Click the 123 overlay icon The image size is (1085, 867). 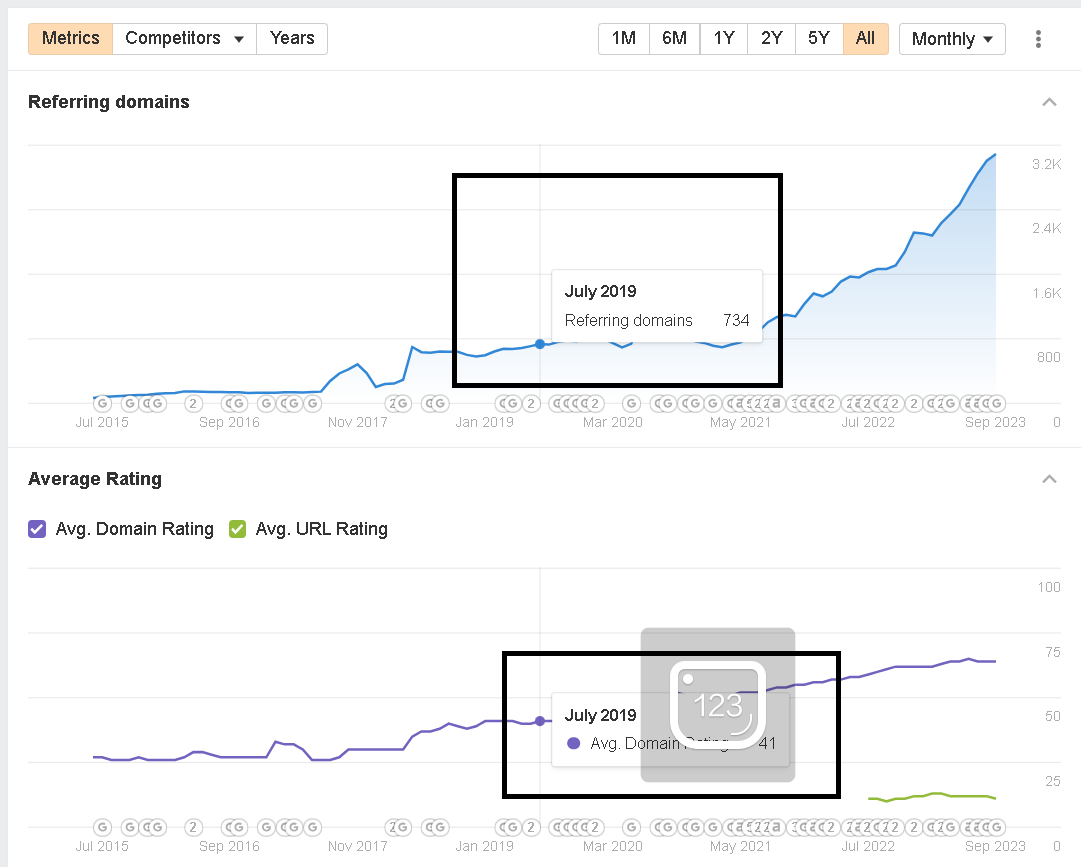(x=717, y=705)
